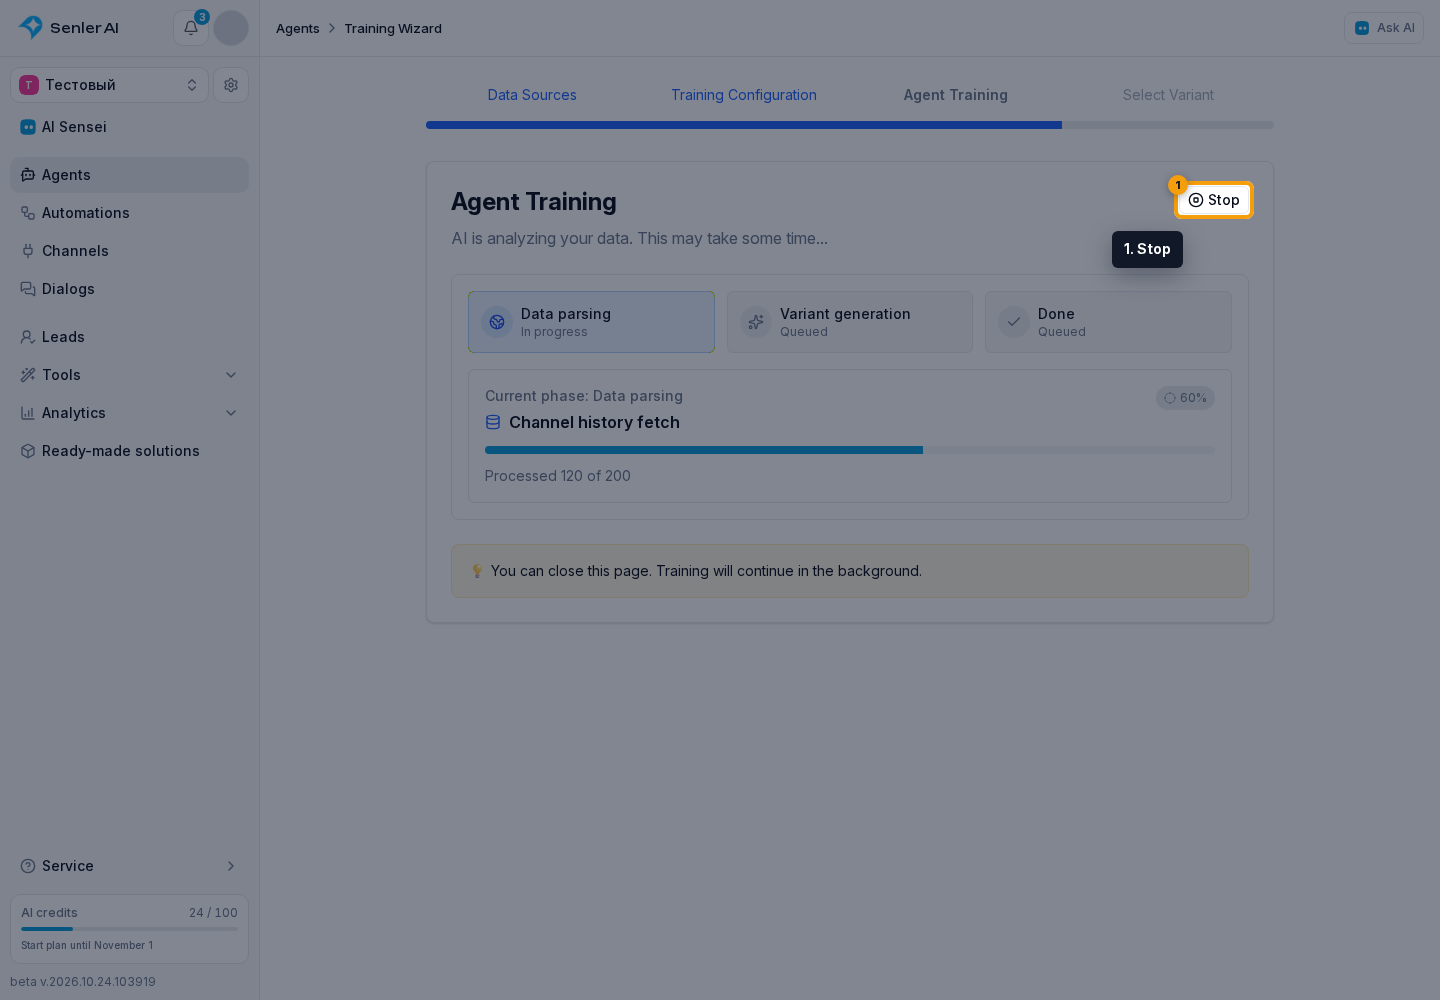Click 'Processed 120 of 200' text
The height and width of the screenshot is (1000, 1440).
tap(558, 476)
